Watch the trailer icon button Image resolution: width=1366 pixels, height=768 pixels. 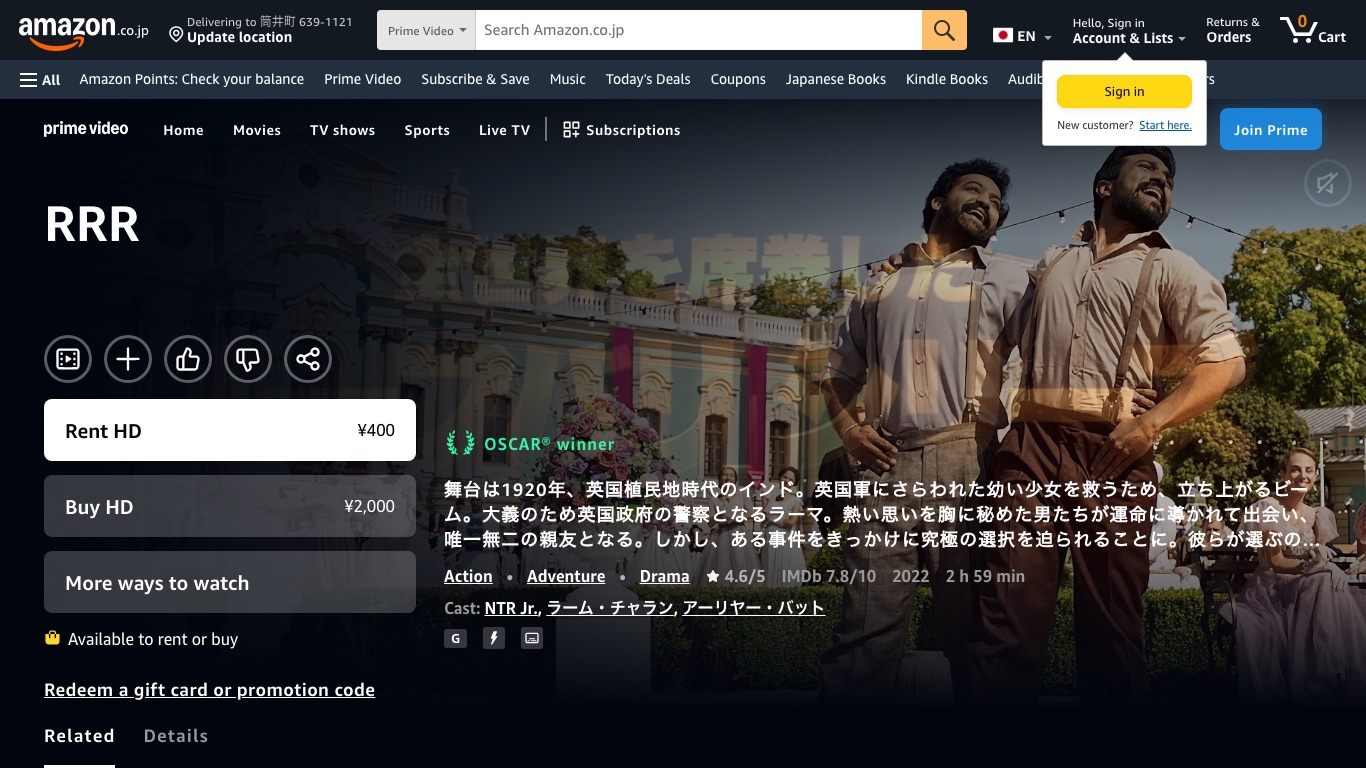[68, 359]
